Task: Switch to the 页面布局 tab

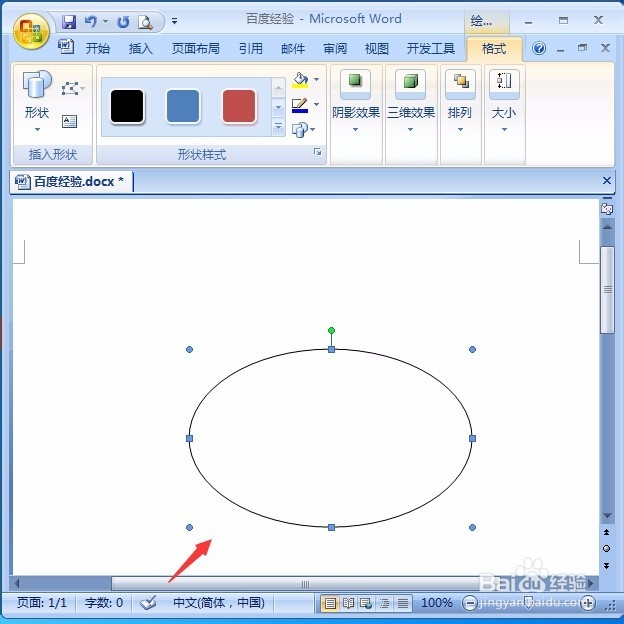Action: (x=195, y=49)
